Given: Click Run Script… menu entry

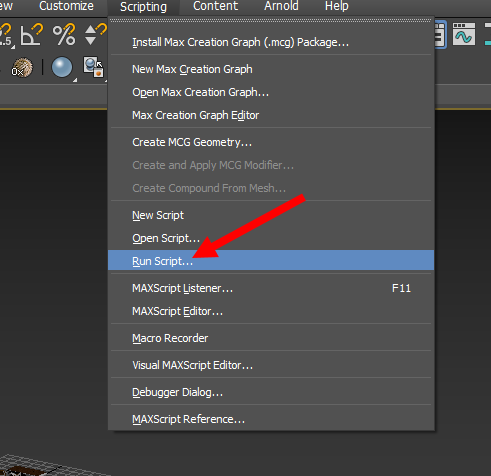Looking at the screenshot, I should click(271, 260).
